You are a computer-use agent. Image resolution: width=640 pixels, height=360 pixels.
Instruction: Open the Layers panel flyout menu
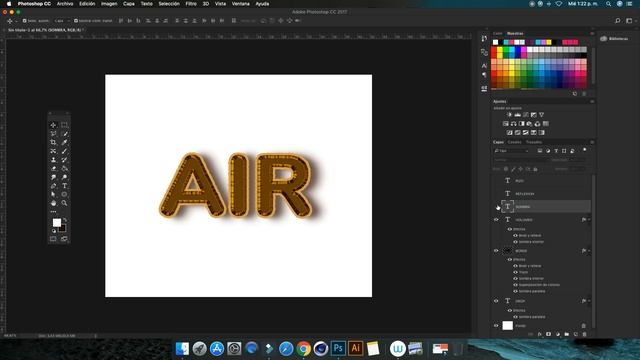point(592,142)
